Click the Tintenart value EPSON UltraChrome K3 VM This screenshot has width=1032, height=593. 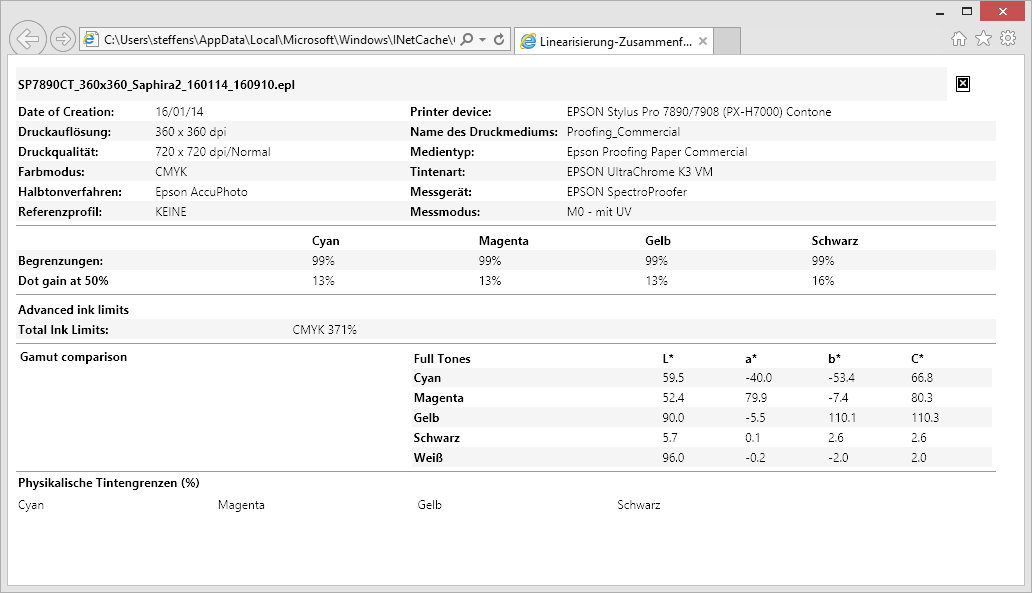[640, 172]
